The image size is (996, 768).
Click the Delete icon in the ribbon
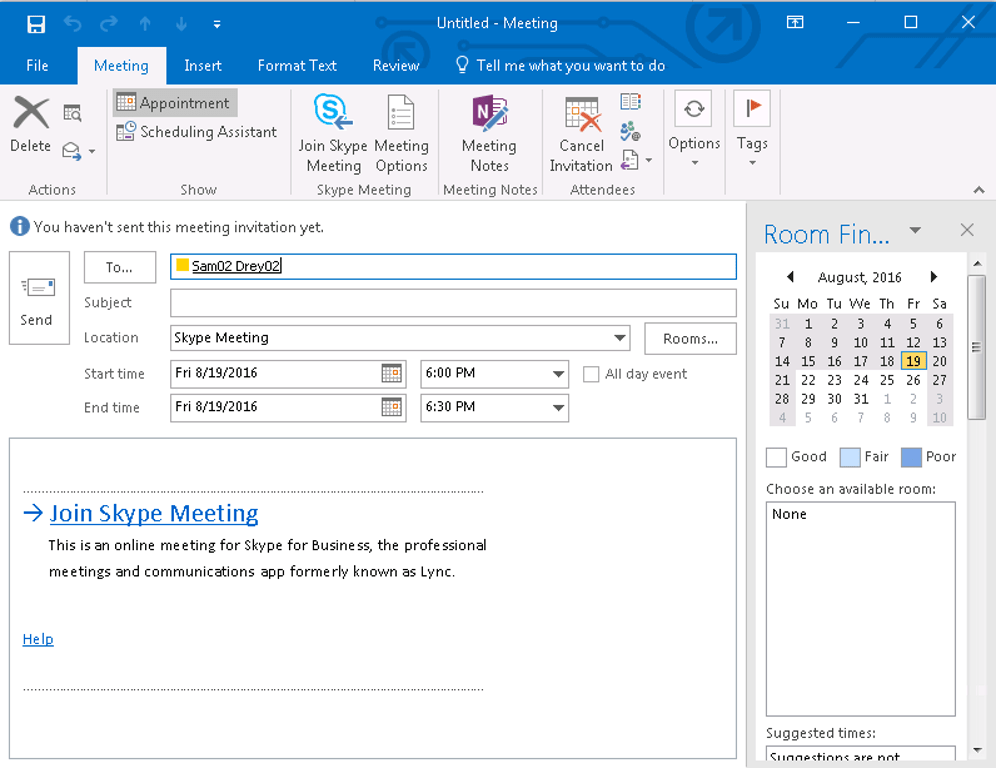pos(30,112)
